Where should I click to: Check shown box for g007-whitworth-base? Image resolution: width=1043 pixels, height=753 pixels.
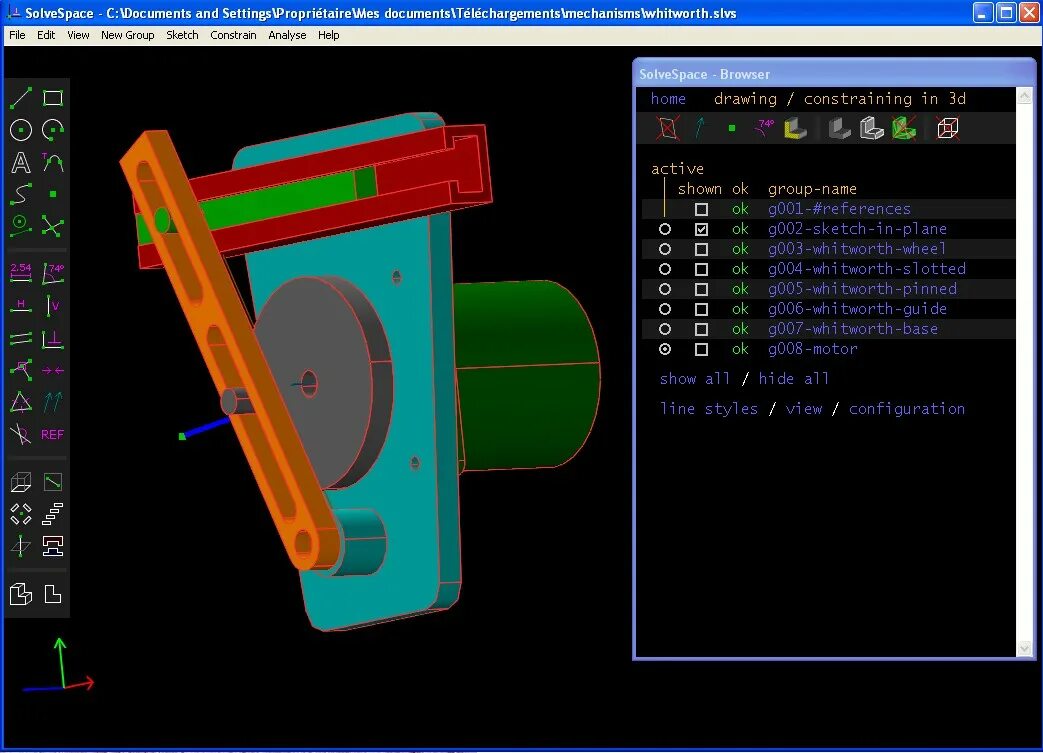(x=701, y=329)
